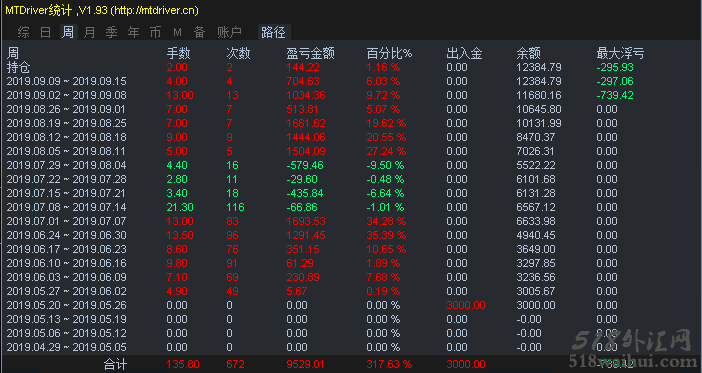Select row 2019.05.06 ~ 2019.05.12
Viewport: 702px width, 373px height.
(x=67, y=333)
